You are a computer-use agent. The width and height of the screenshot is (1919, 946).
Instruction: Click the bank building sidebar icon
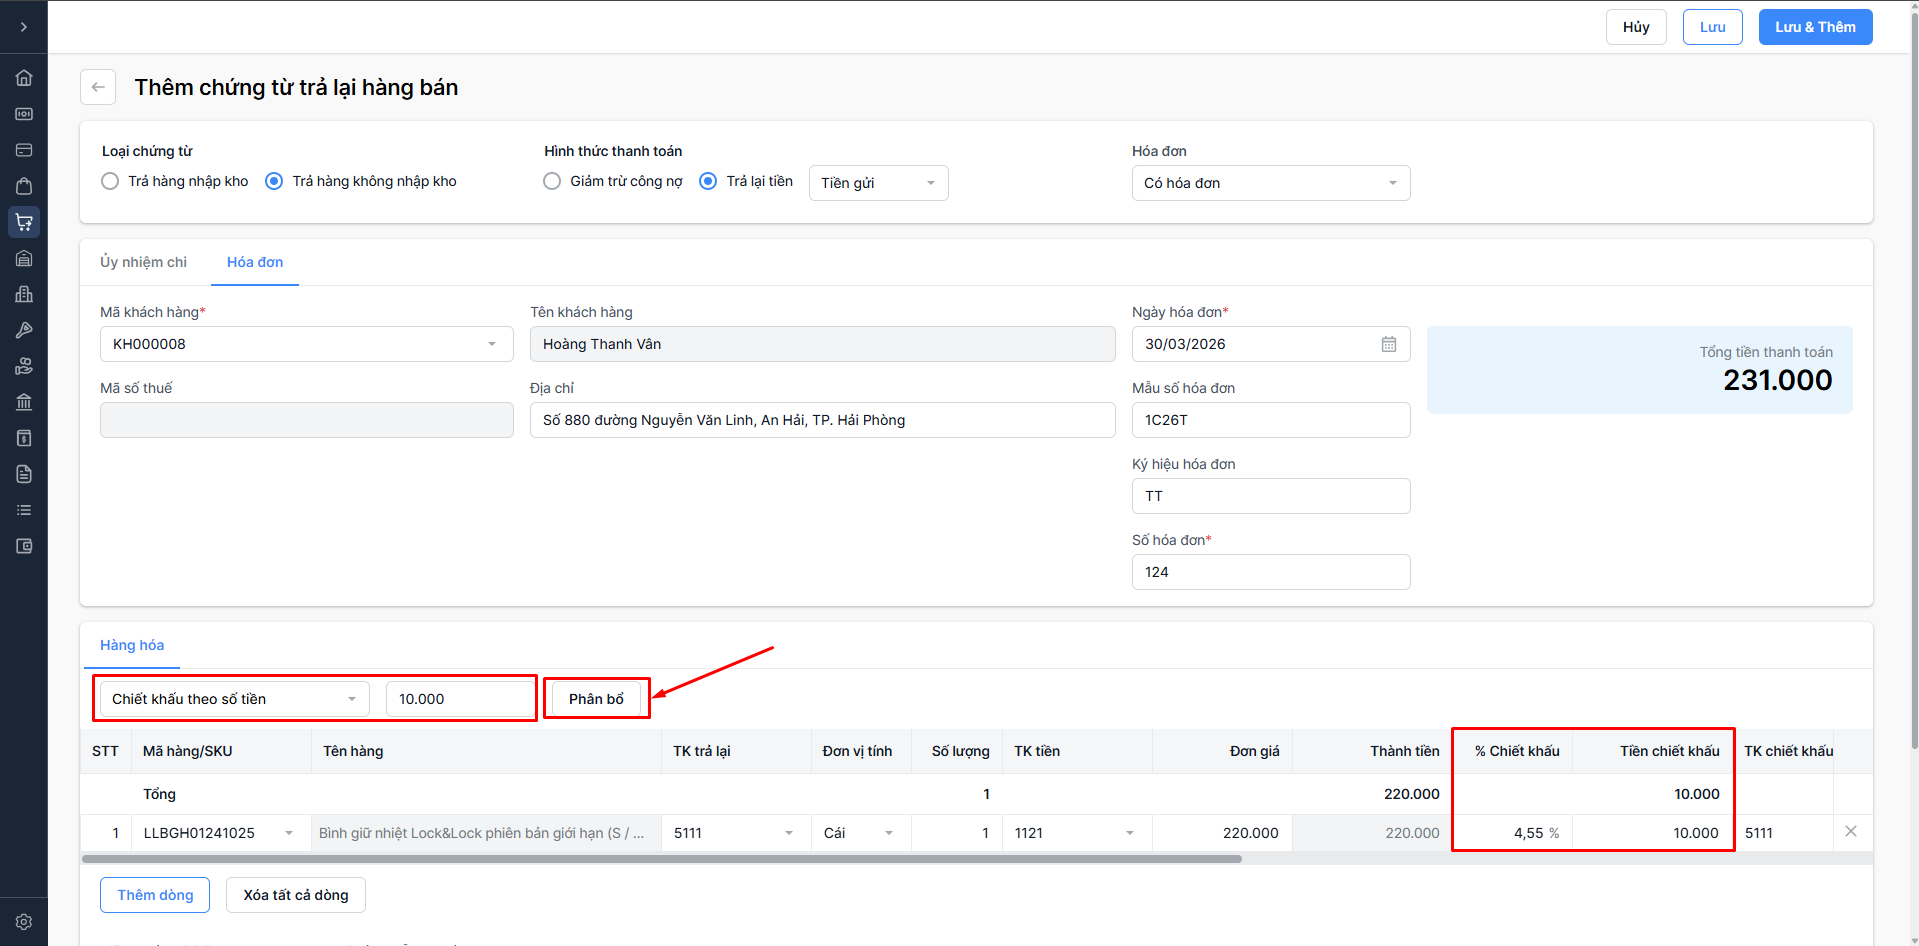pos(24,402)
